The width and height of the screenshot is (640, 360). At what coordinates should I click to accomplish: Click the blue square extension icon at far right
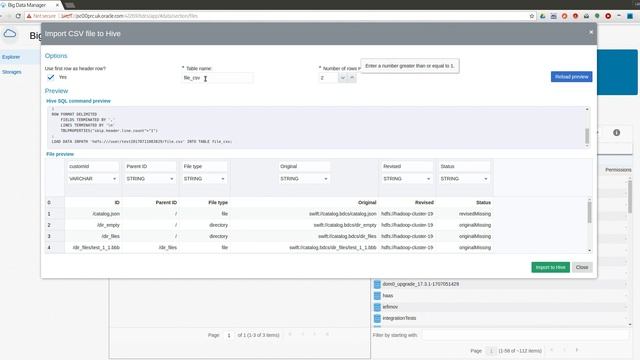coord(630,16)
